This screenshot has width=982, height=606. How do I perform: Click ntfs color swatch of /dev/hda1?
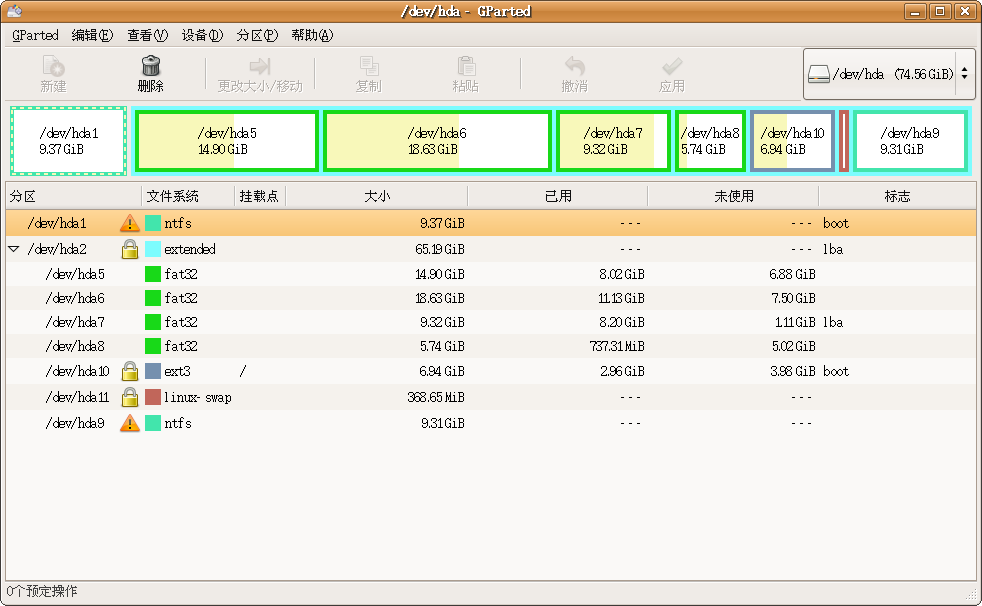click(153, 223)
